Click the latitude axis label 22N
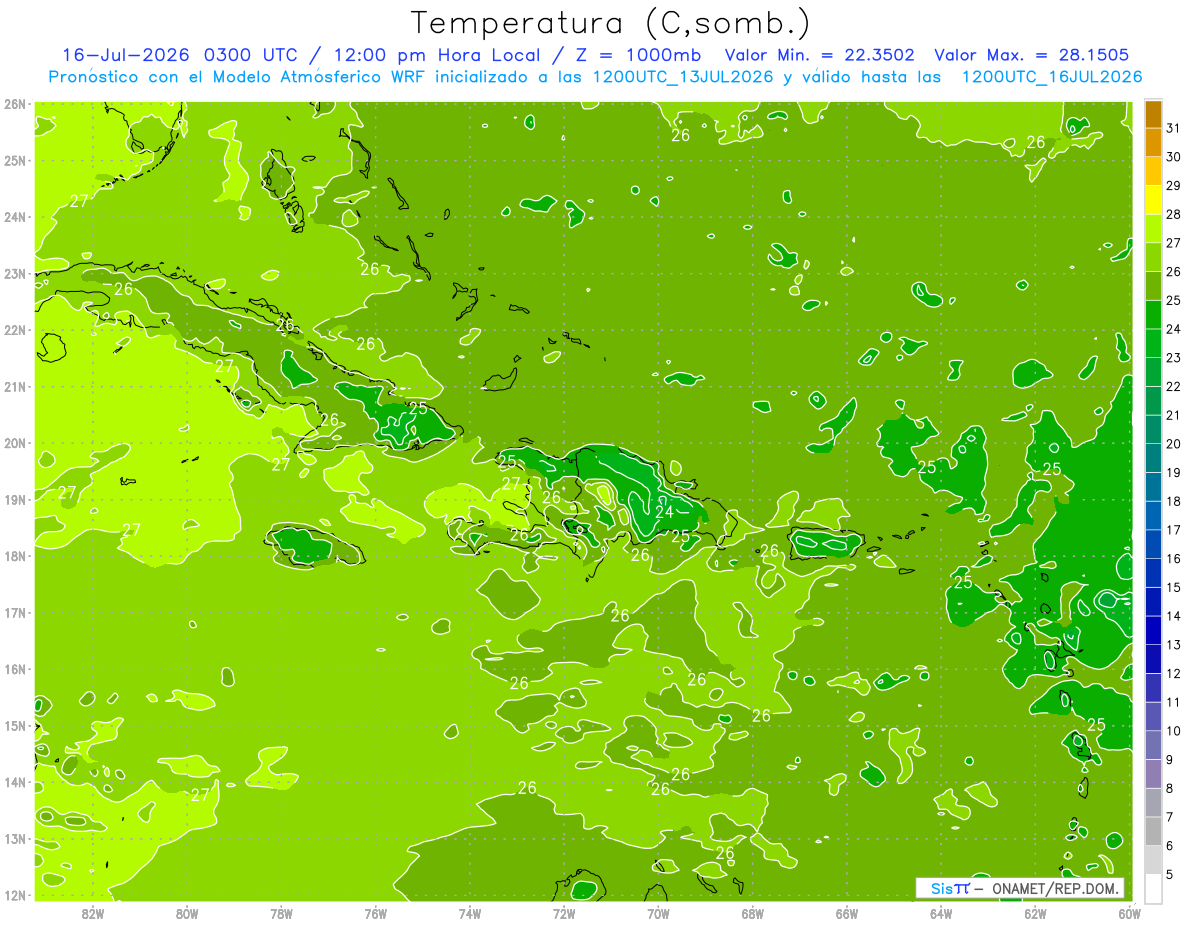 [x=14, y=330]
